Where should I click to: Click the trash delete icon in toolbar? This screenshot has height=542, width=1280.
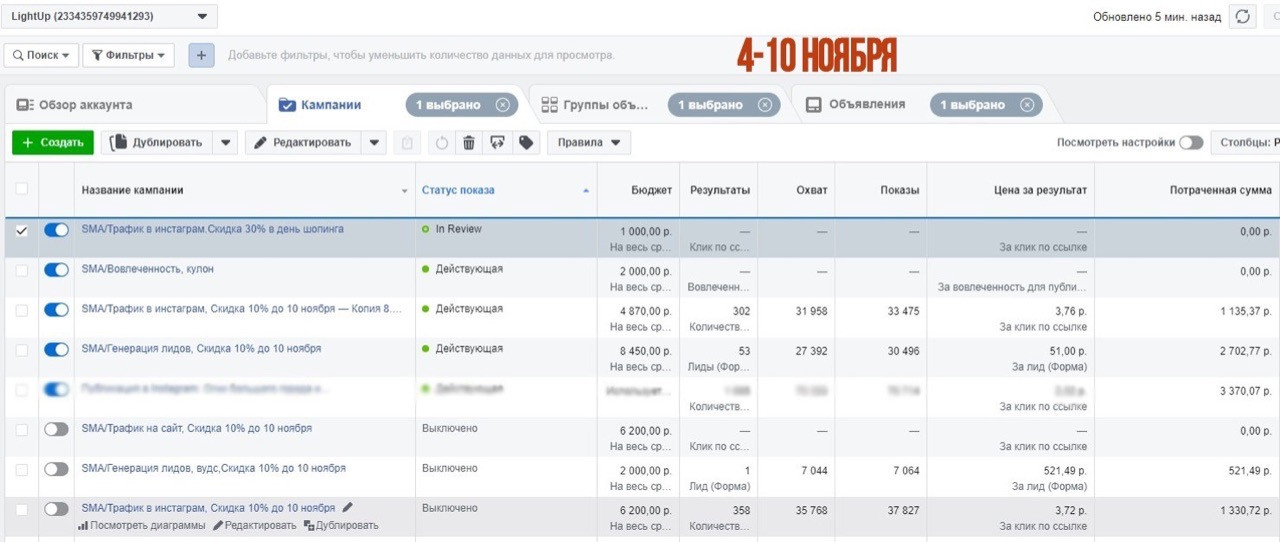point(468,143)
